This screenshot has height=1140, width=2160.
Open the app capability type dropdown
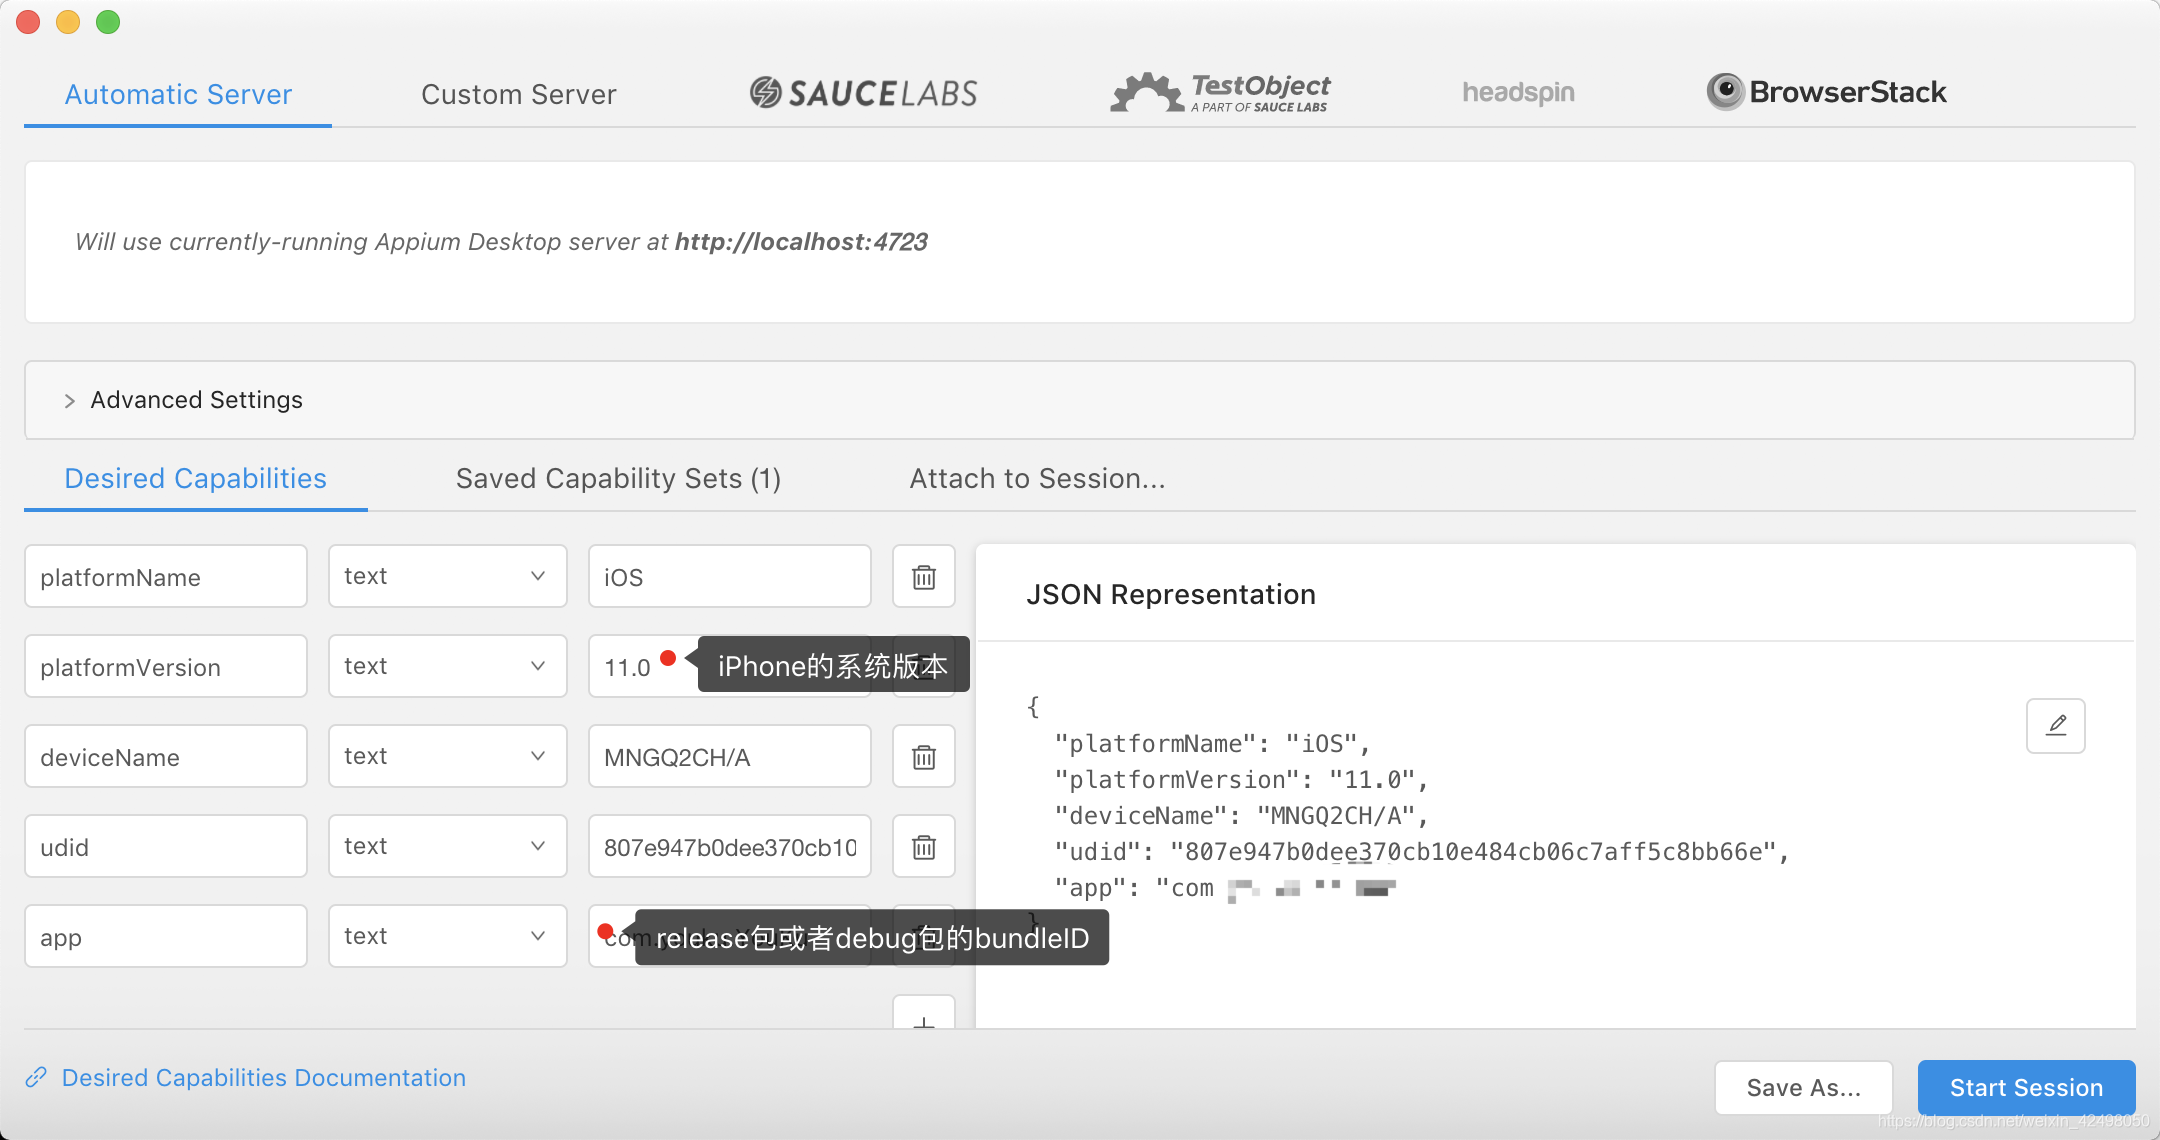tap(447, 936)
